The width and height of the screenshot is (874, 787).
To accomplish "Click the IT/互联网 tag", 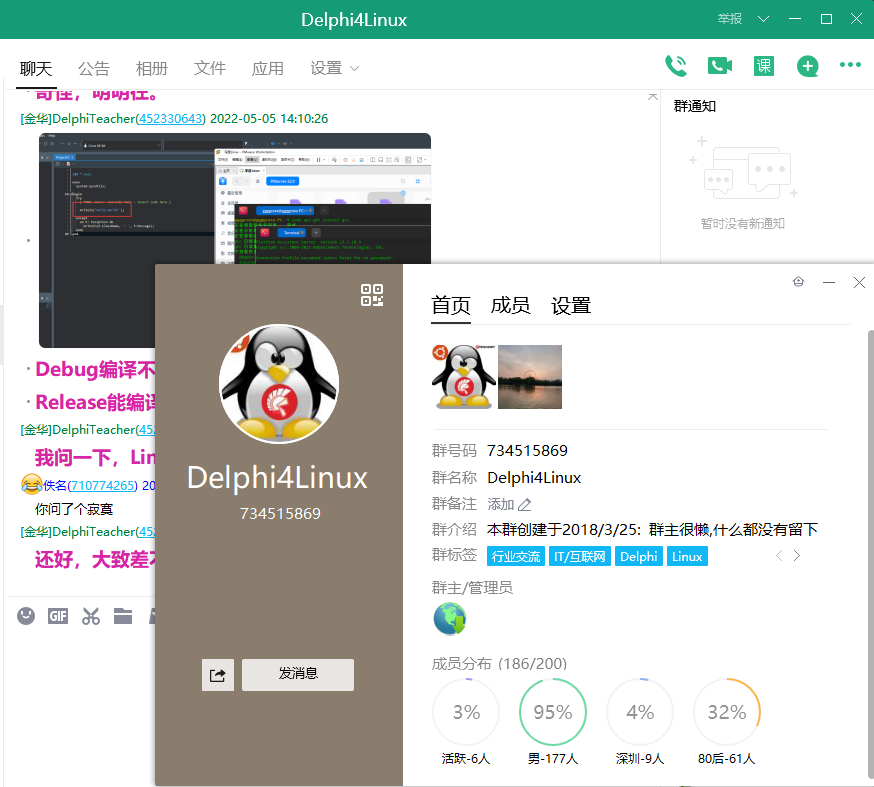I will pyautogui.click(x=580, y=556).
